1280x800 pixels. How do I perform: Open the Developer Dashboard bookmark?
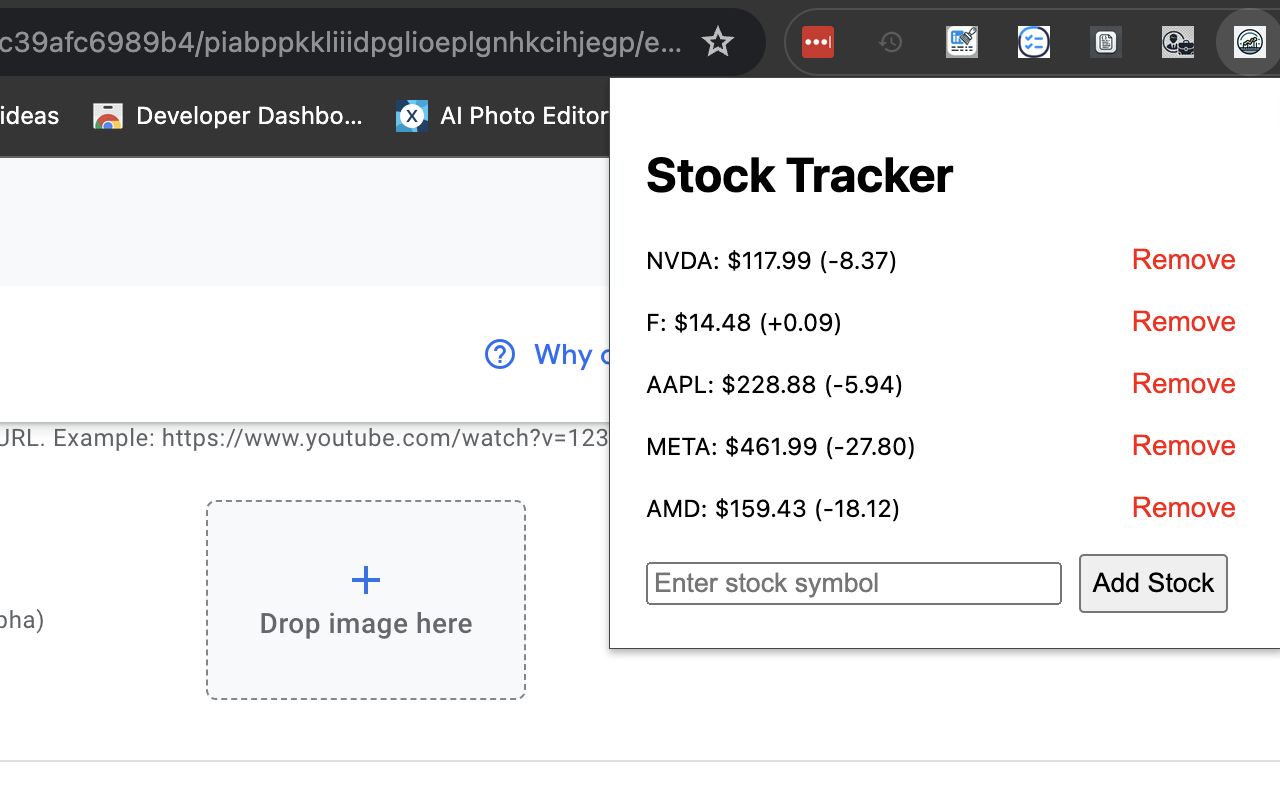coord(230,116)
